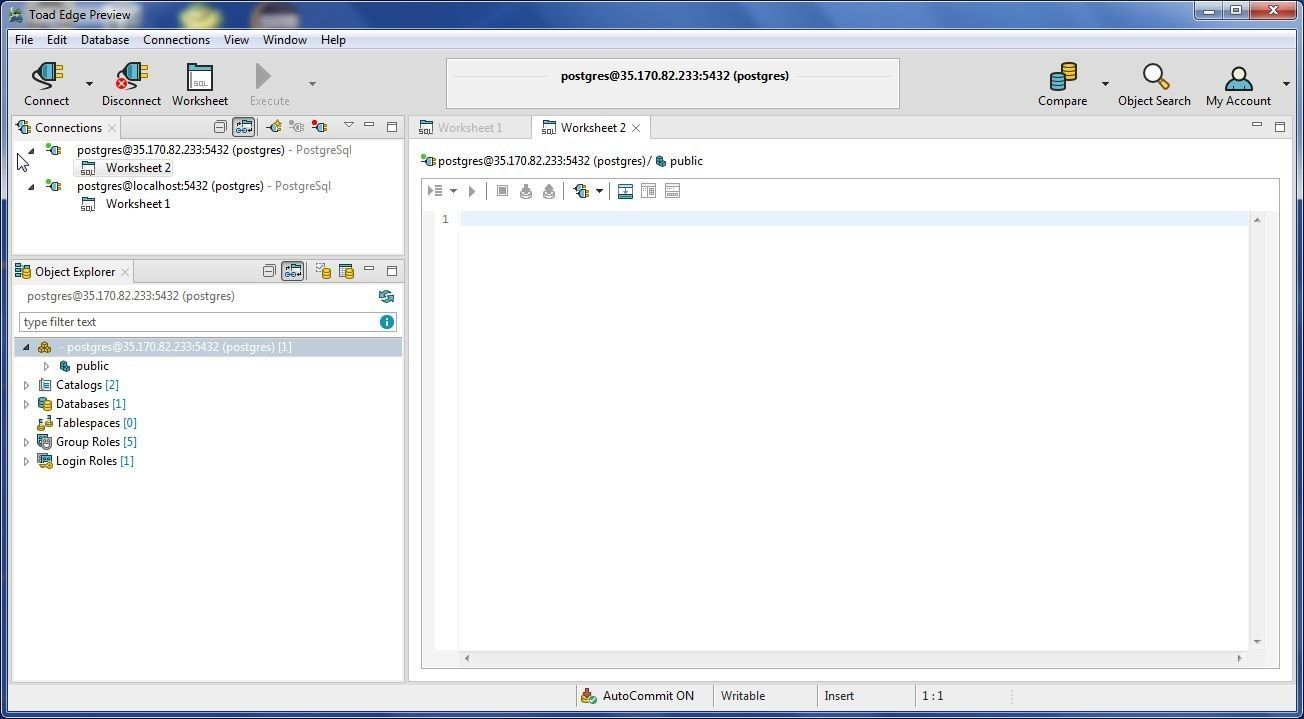
Task: Collapse all in the Connections panel
Action: coord(220,127)
